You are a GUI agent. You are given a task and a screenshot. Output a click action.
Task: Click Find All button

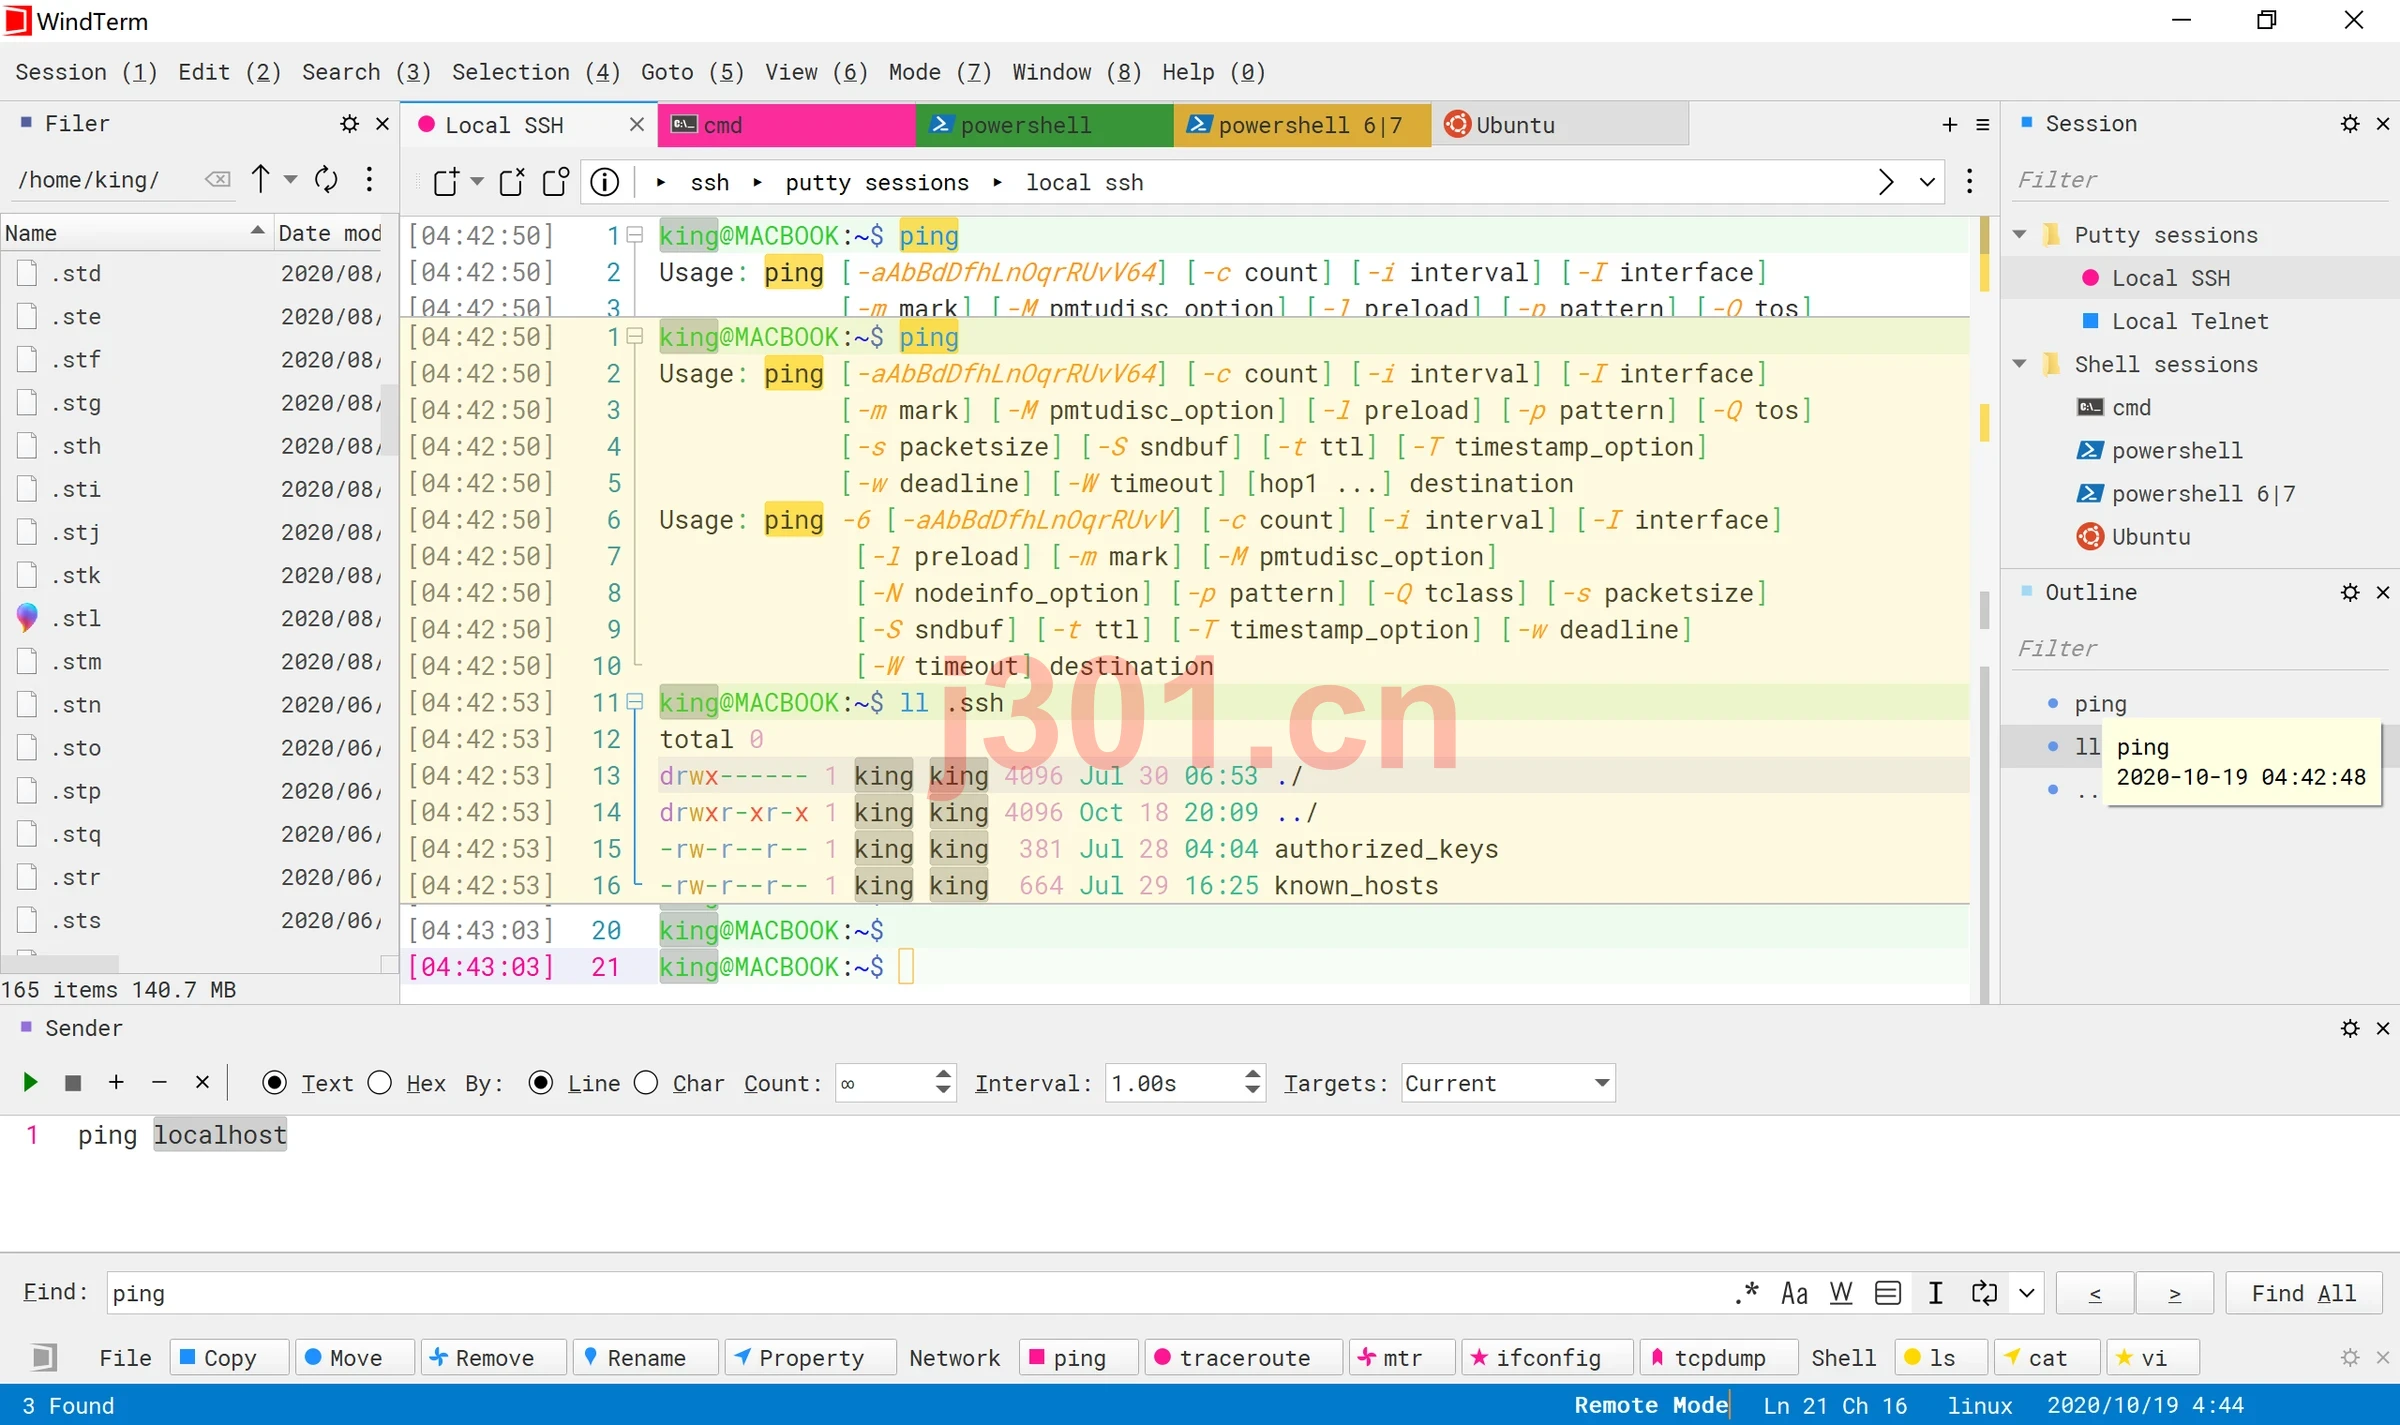coord(2304,1293)
